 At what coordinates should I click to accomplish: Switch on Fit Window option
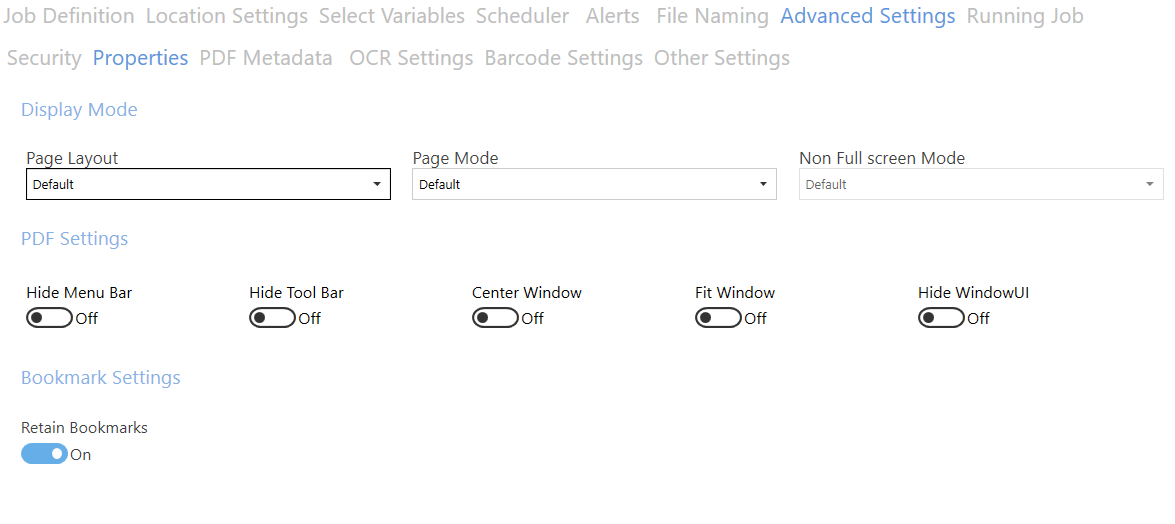click(x=718, y=318)
